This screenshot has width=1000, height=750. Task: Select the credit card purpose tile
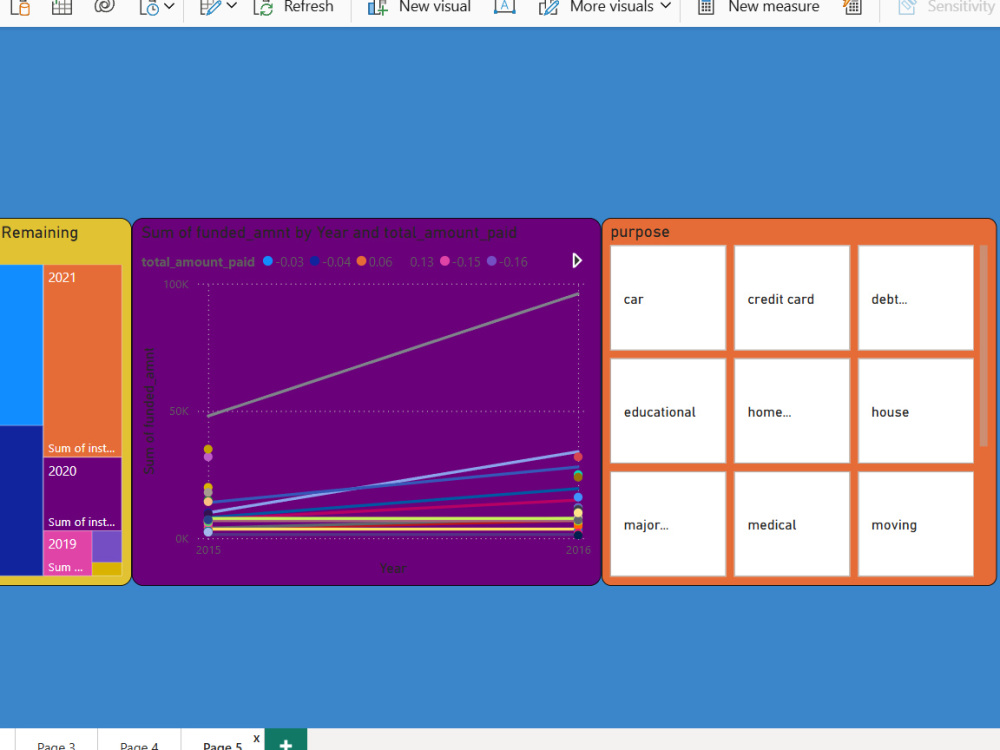pos(791,298)
